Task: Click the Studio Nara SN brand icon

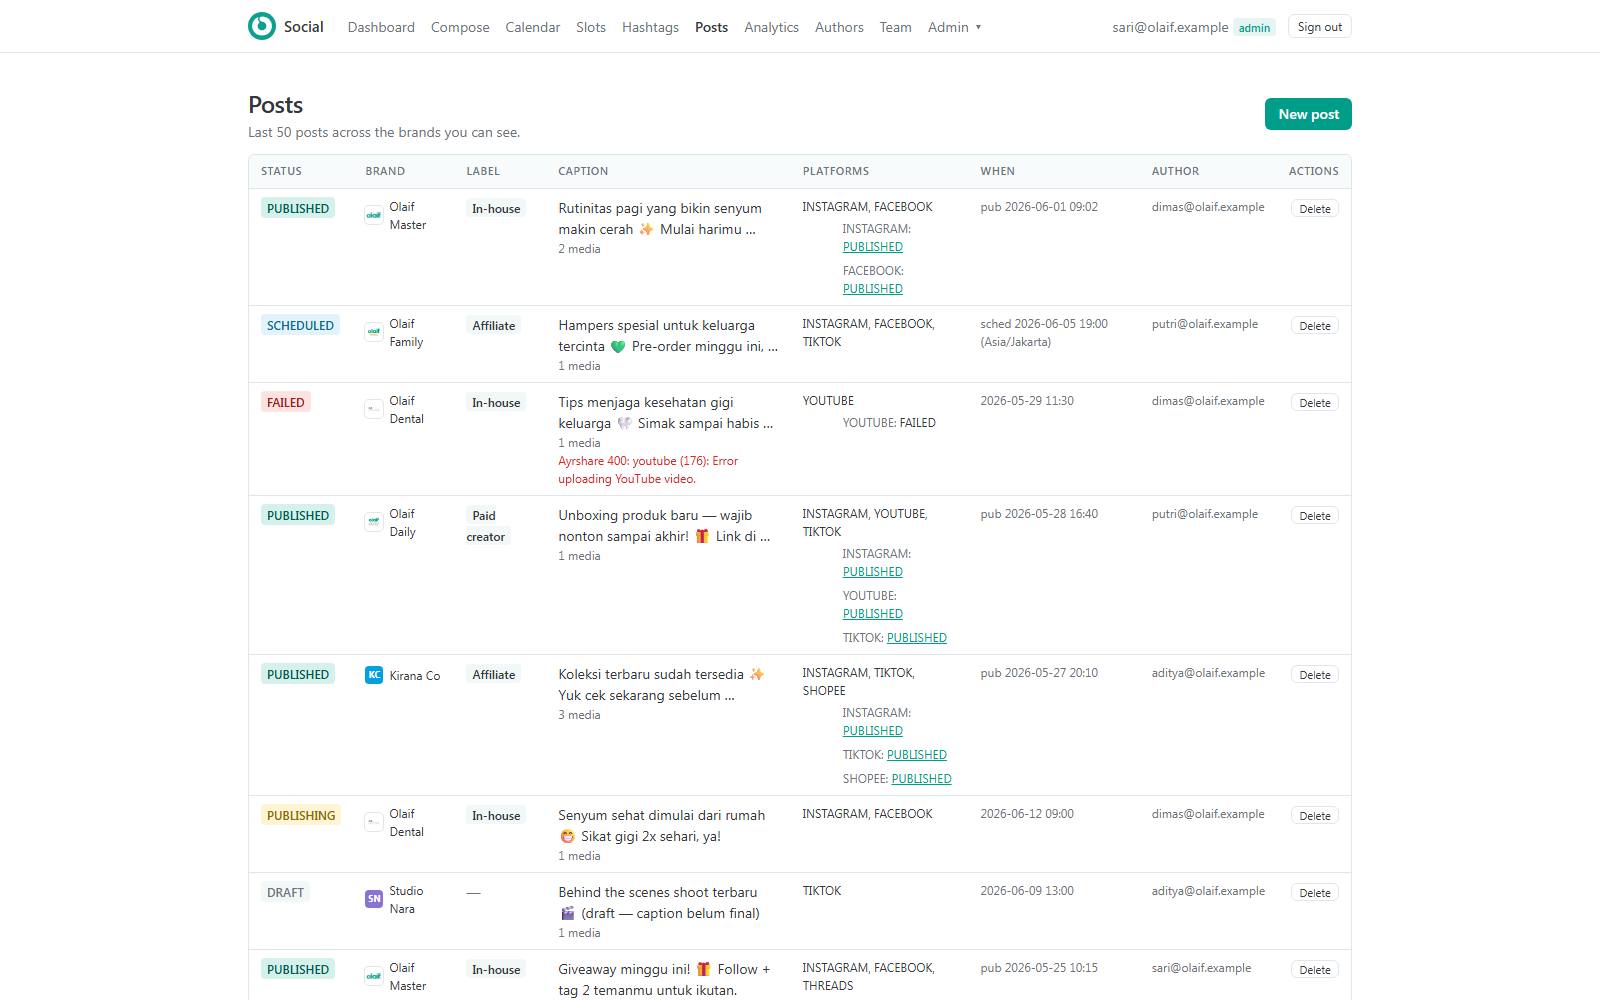Action: (x=374, y=899)
